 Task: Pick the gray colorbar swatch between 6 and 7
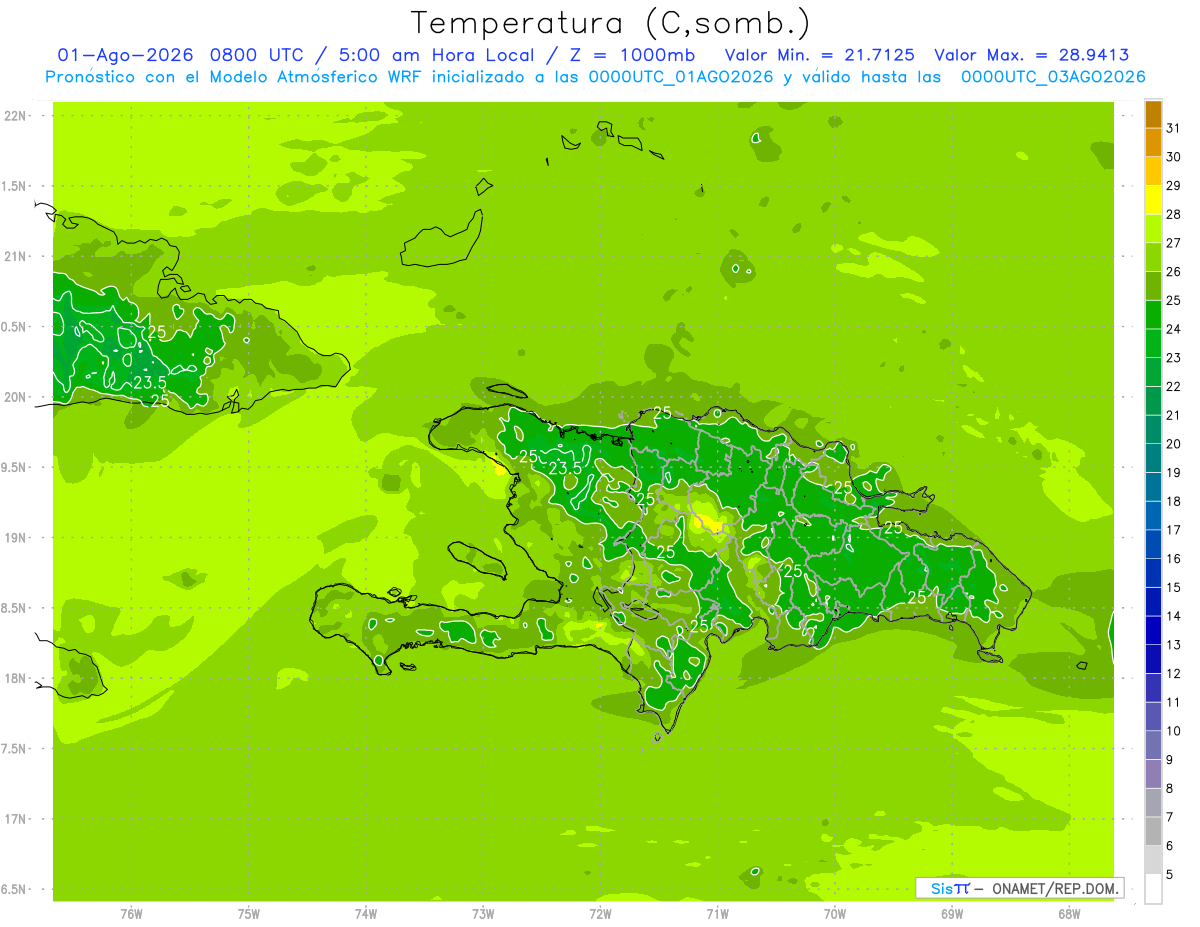coord(1153,832)
